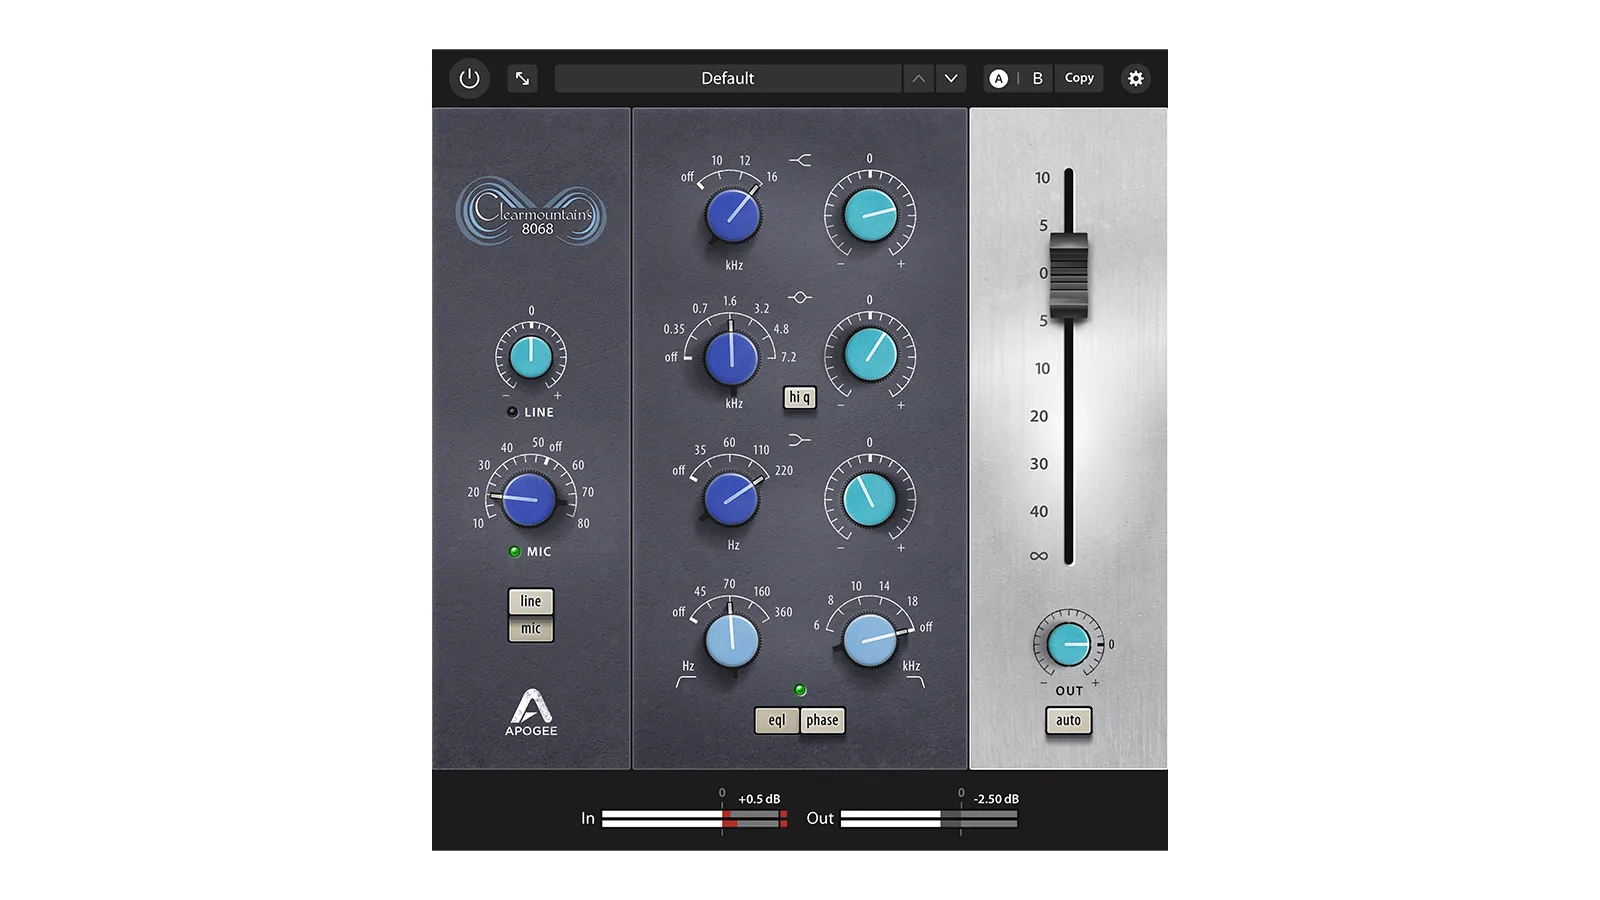Click the low shelf curve icon

tap(800, 440)
